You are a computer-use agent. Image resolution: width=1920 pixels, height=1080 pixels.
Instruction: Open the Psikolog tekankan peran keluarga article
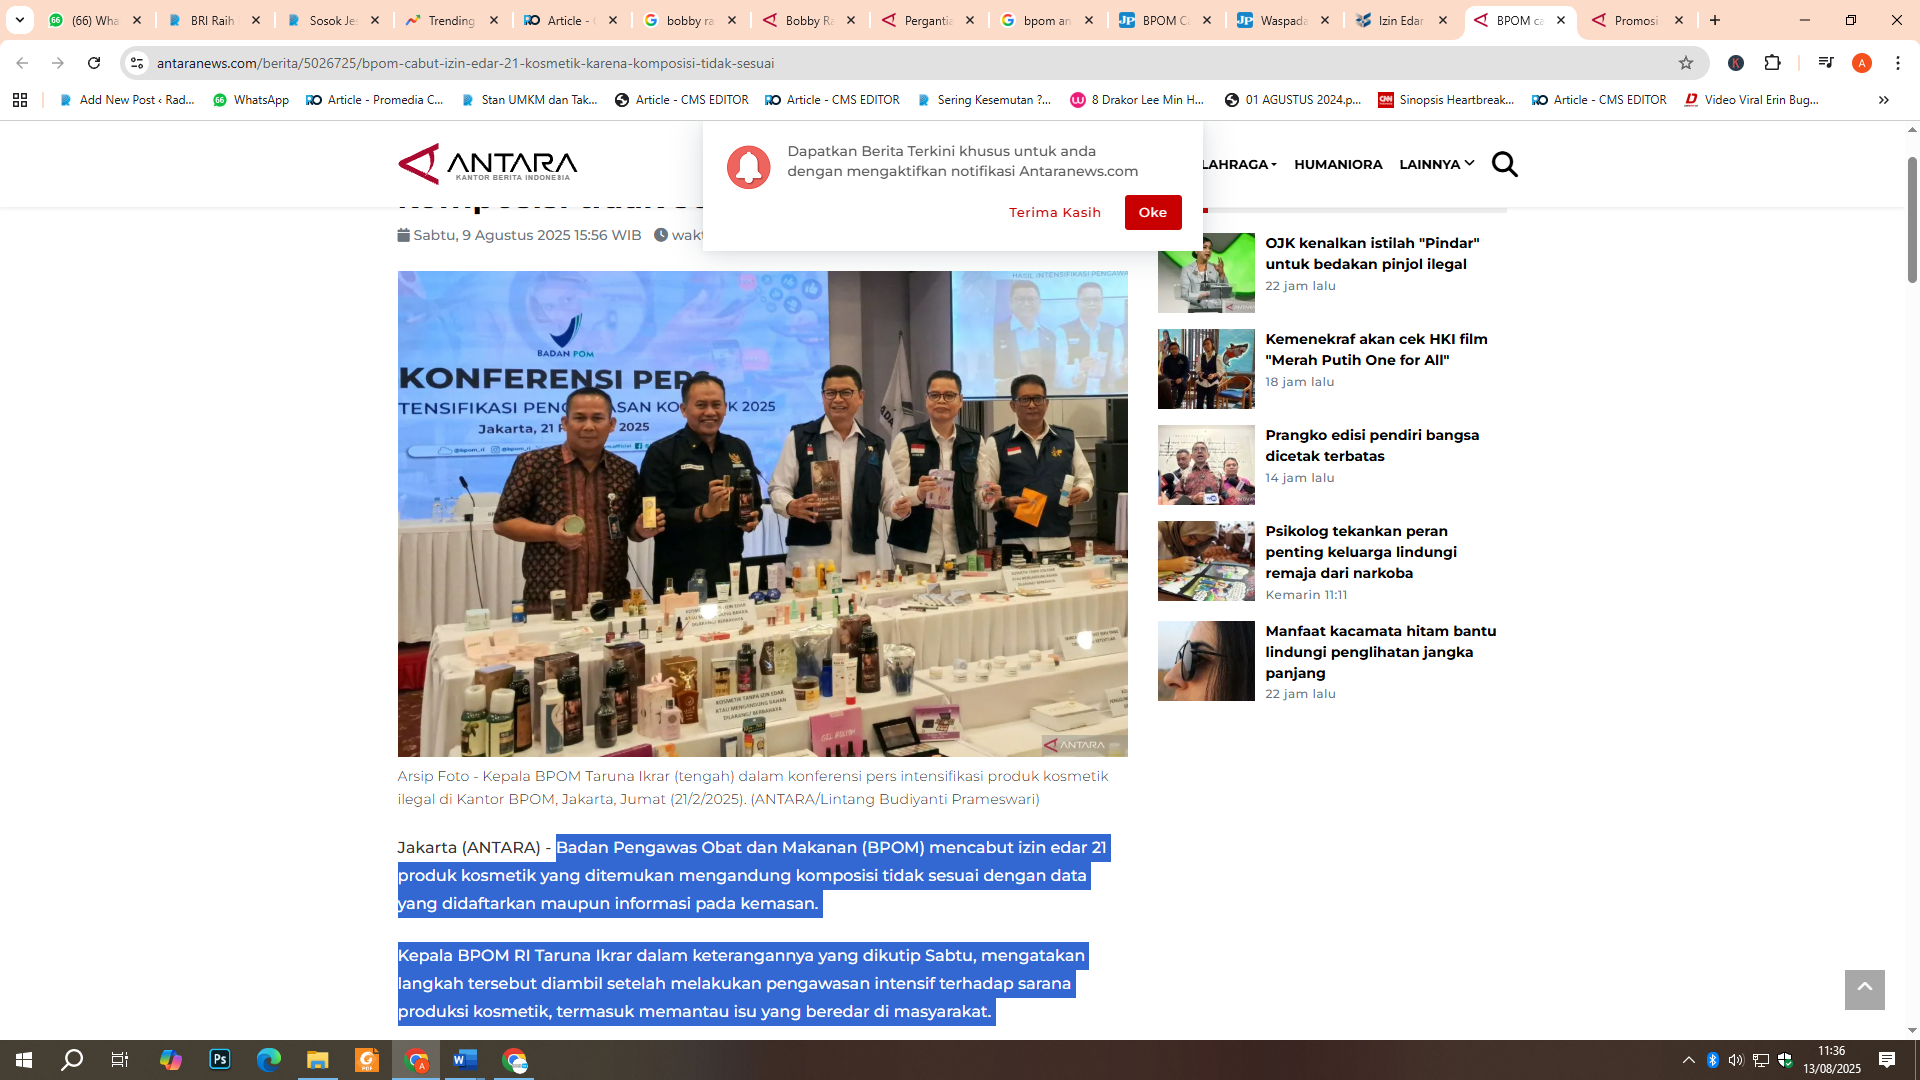(1361, 552)
